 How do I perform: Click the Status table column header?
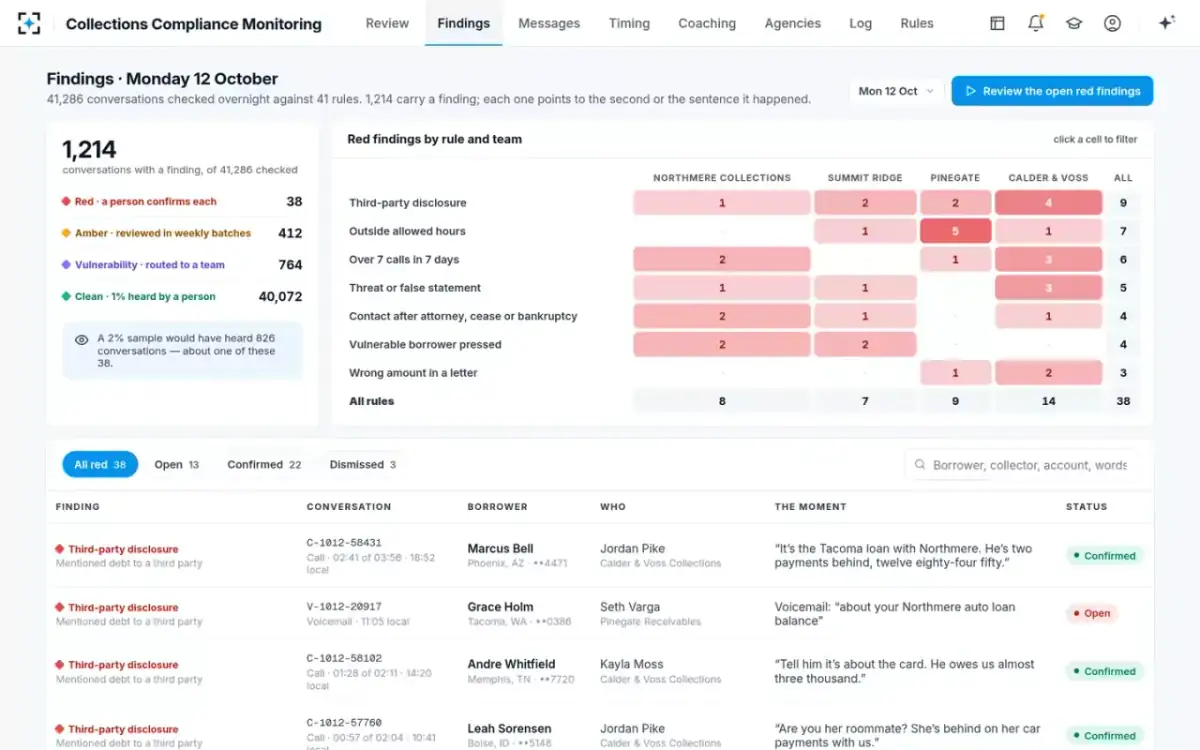1086,507
